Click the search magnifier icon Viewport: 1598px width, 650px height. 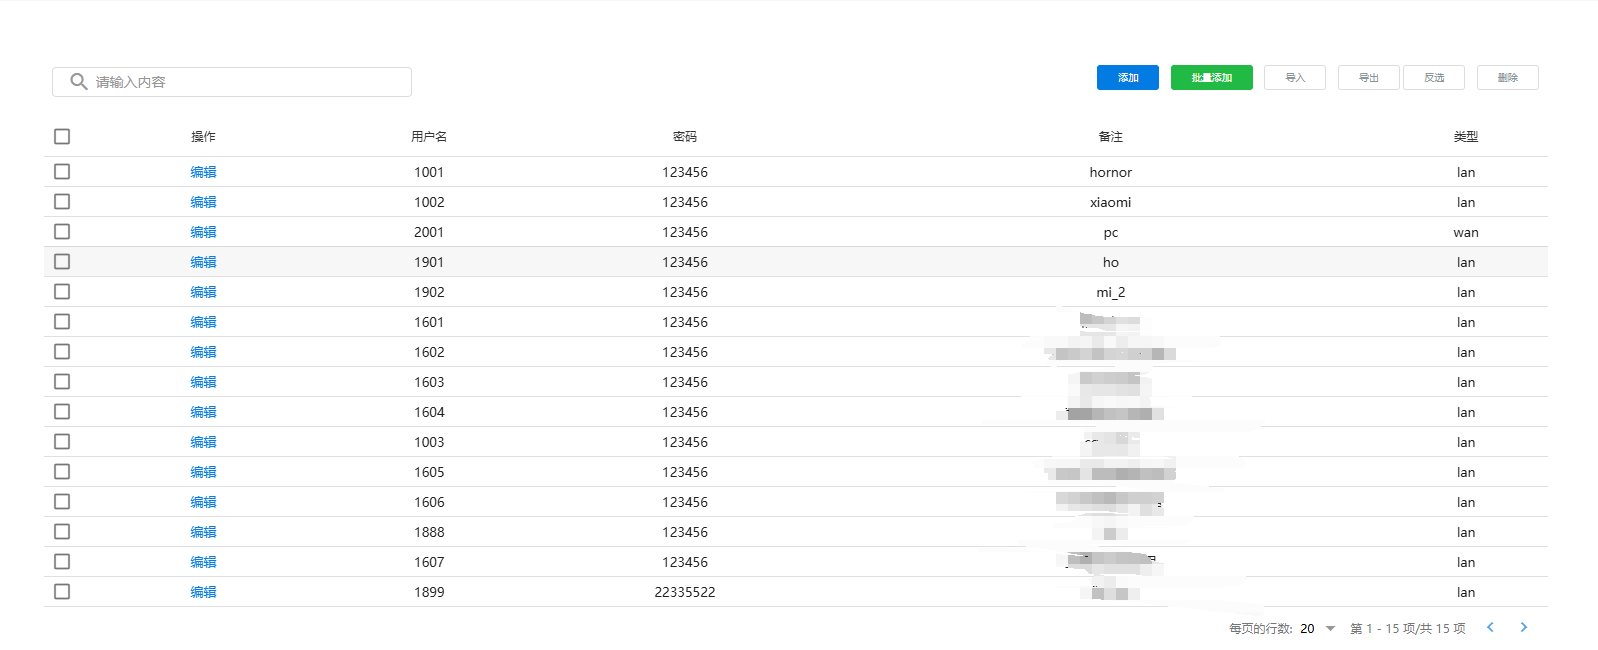pos(78,82)
